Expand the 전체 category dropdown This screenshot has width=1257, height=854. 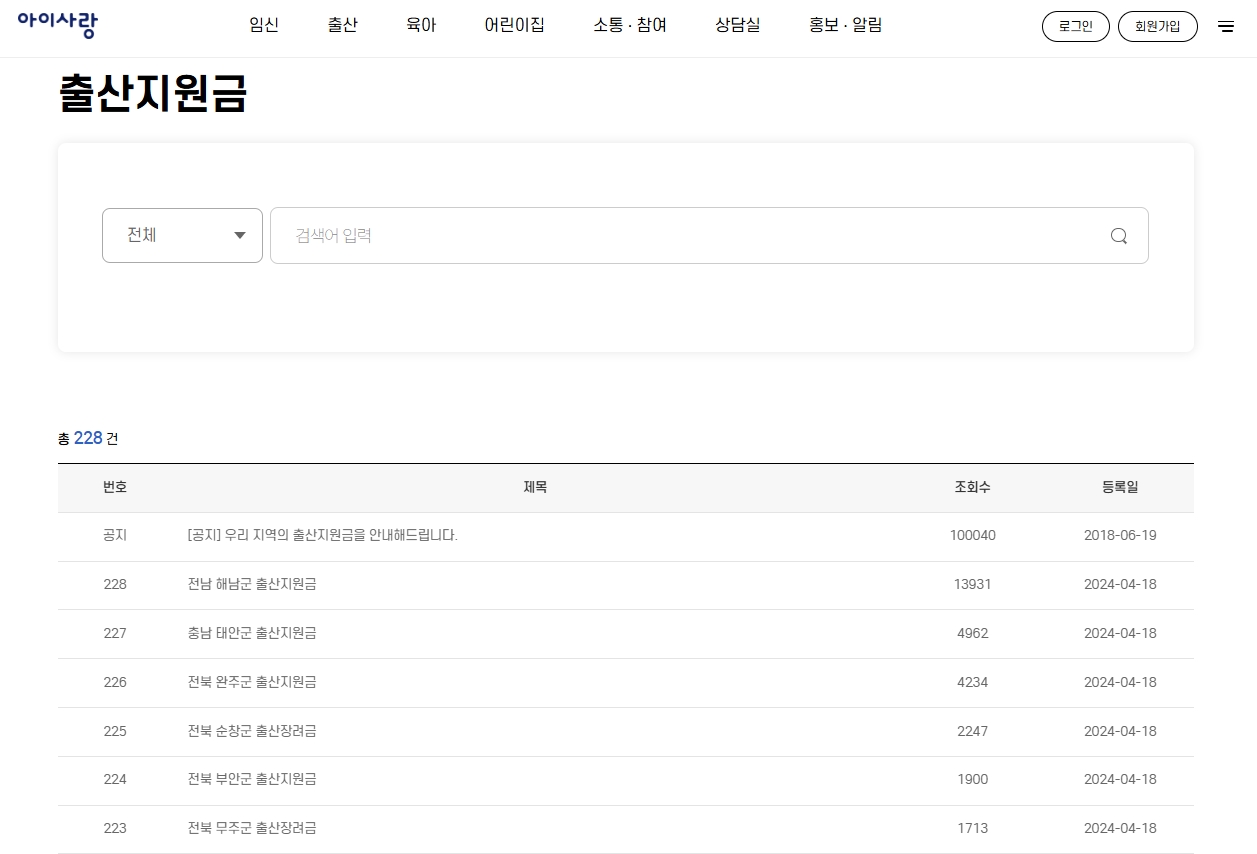coord(182,235)
